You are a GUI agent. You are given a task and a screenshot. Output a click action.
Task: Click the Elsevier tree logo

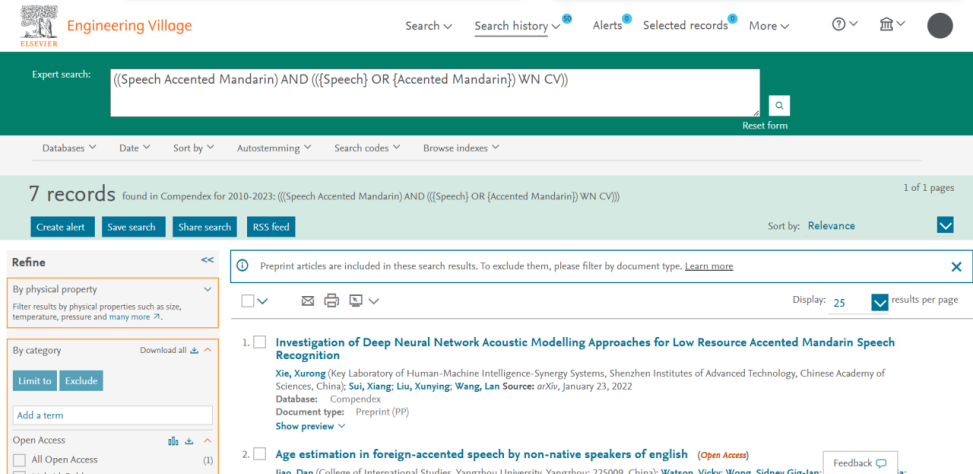(38, 26)
